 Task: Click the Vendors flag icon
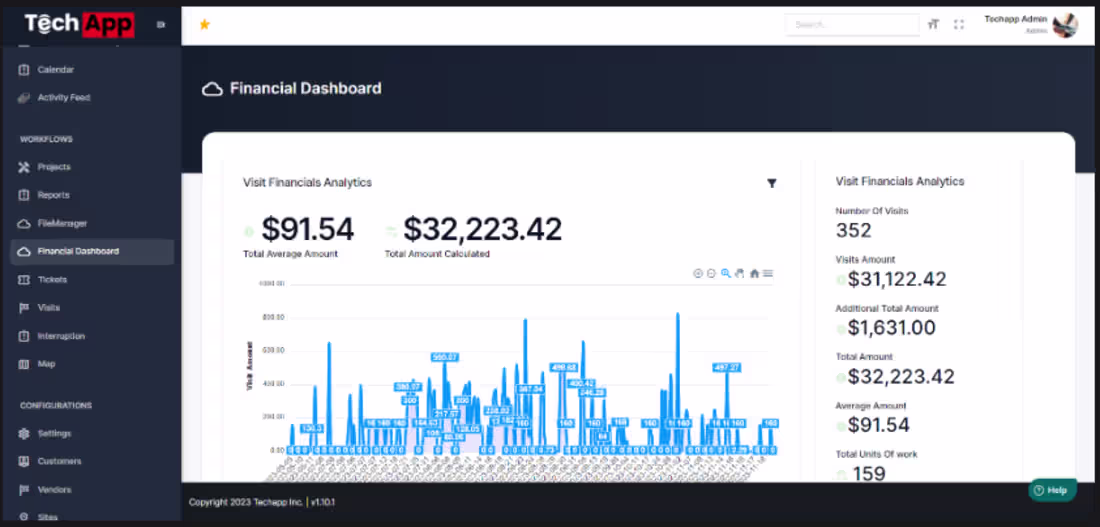point(24,489)
